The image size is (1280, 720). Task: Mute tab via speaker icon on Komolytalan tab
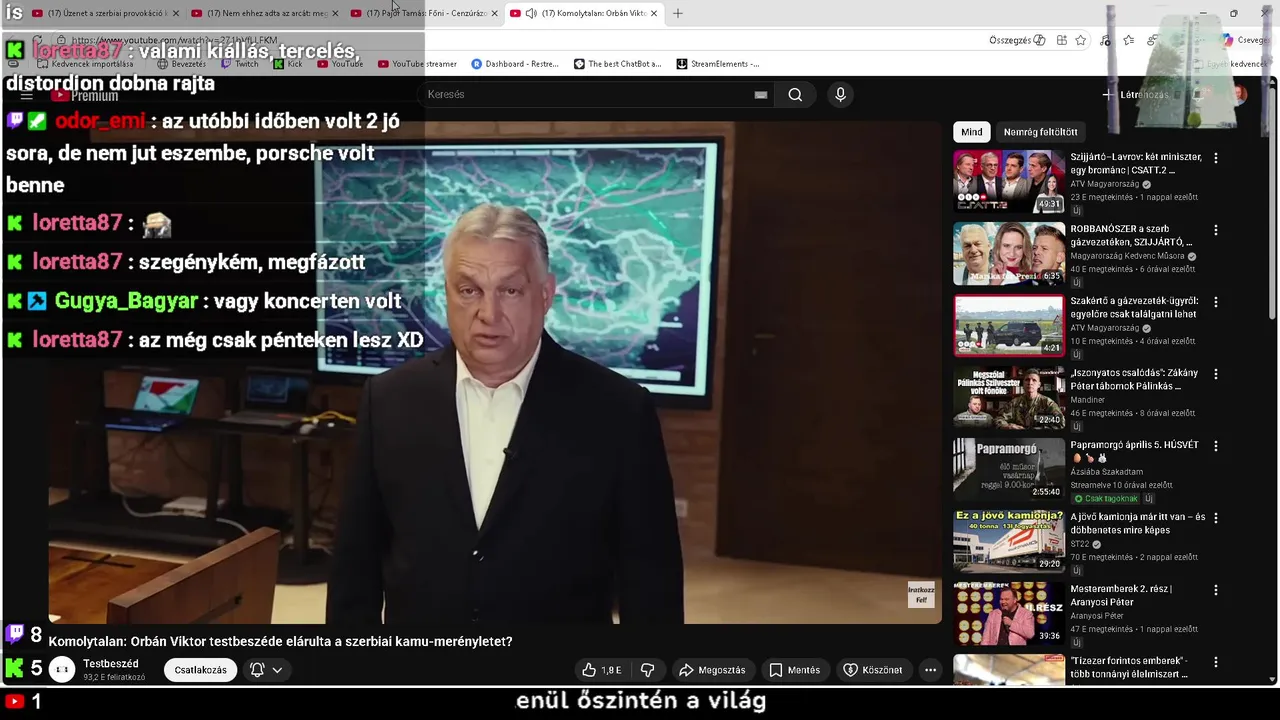tap(531, 13)
